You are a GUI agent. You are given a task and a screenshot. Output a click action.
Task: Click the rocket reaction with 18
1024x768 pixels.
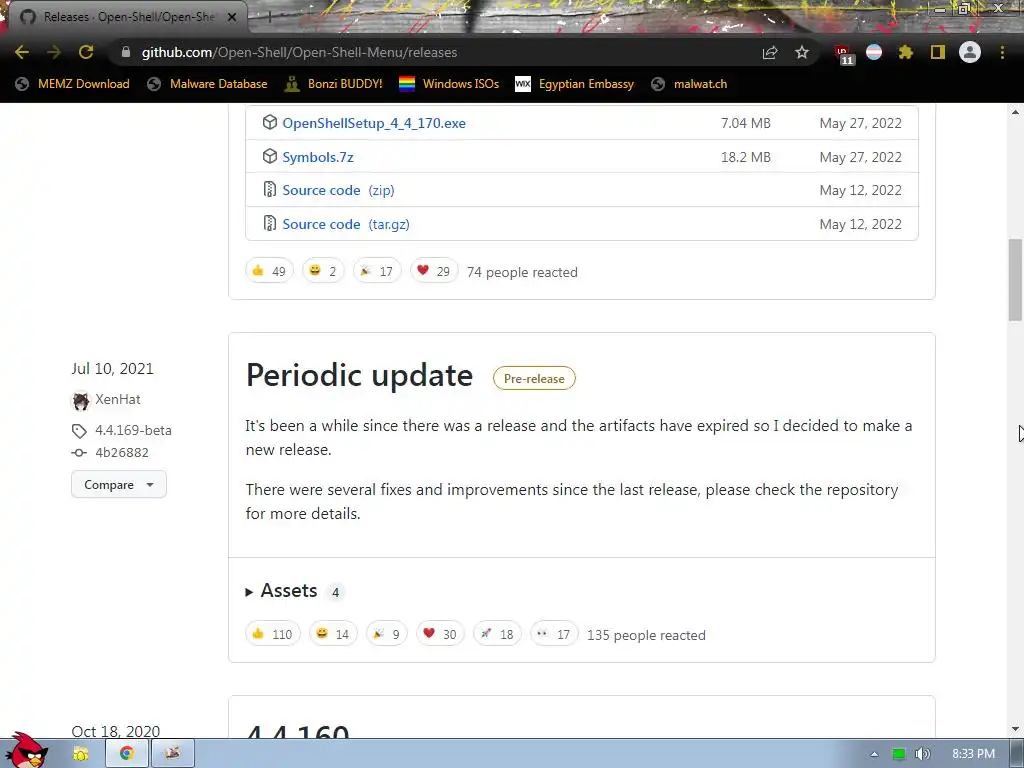click(497, 634)
